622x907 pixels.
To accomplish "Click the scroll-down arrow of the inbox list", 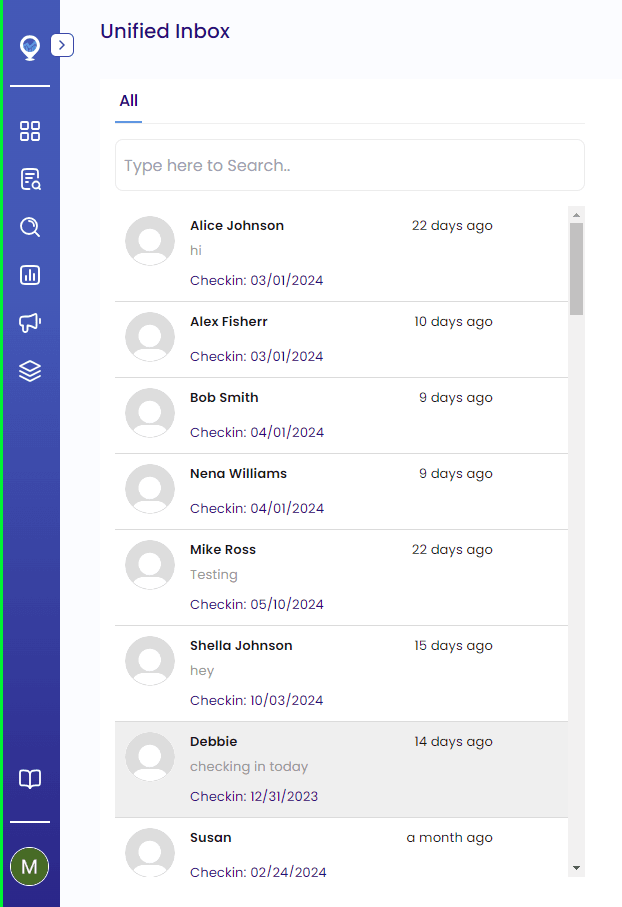I will [x=576, y=868].
